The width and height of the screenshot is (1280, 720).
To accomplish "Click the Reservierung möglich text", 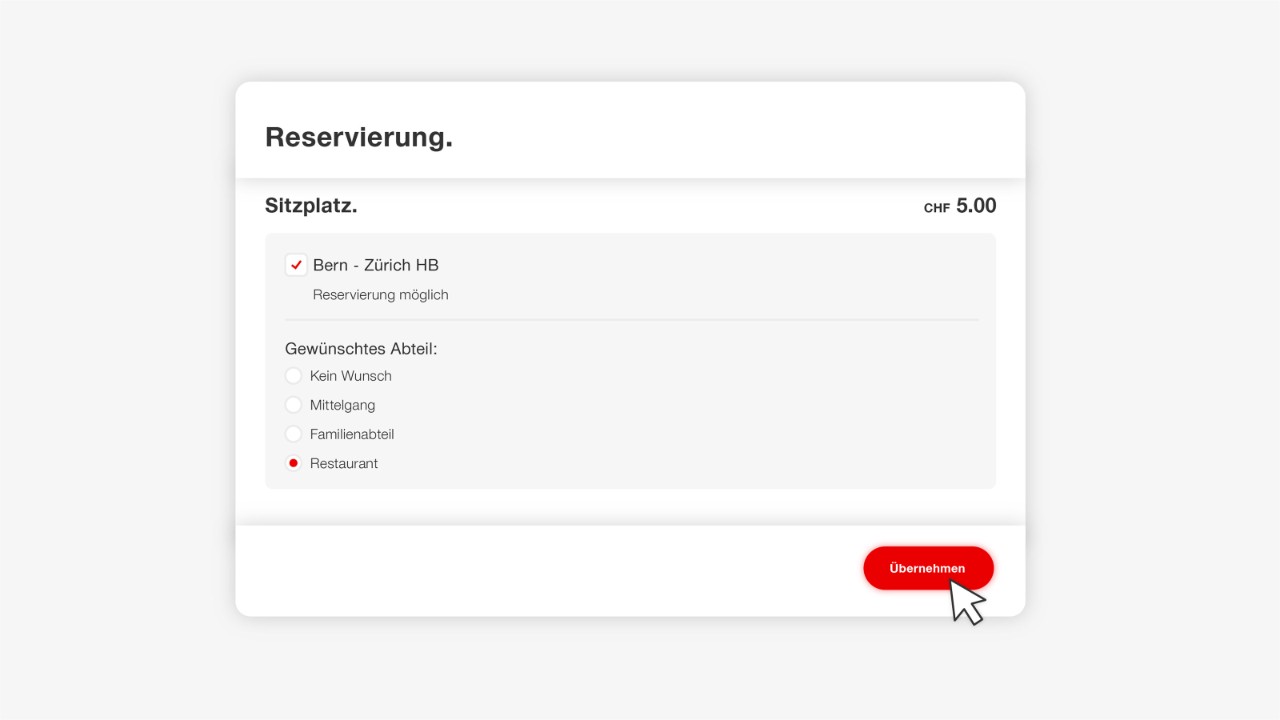I will tap(380, 294).
